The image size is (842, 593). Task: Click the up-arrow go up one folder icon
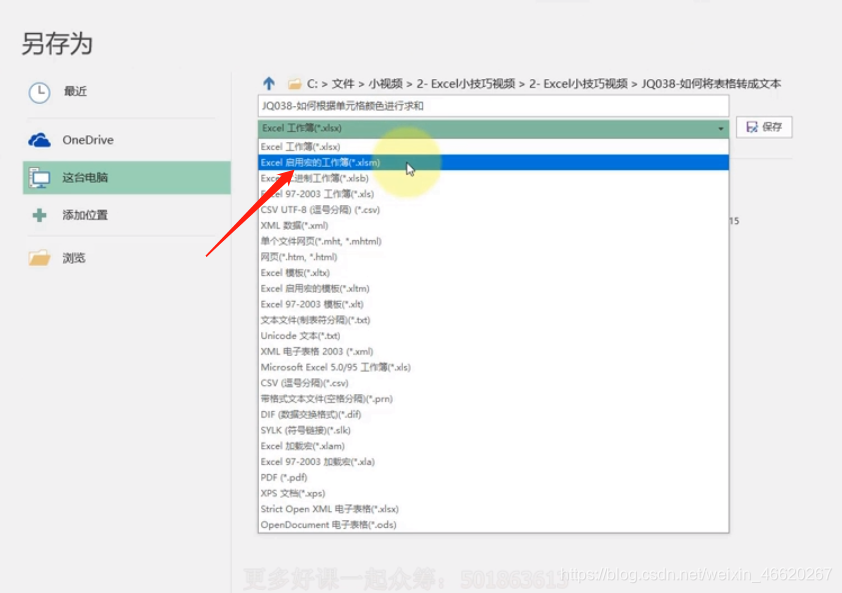coord(269,83)
